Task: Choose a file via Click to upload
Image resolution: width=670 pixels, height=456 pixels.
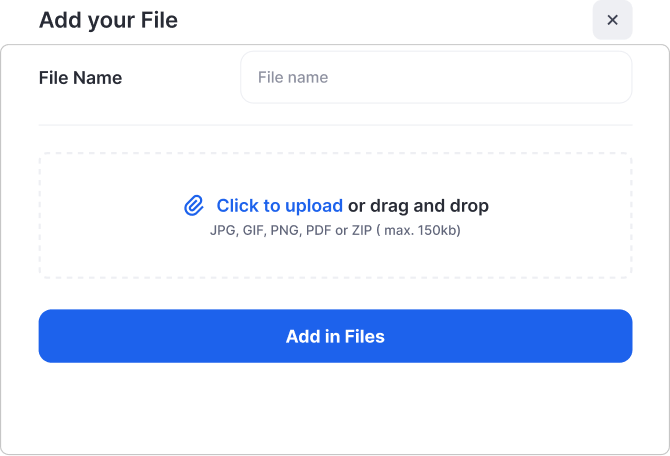Action: tap(279, 206)
